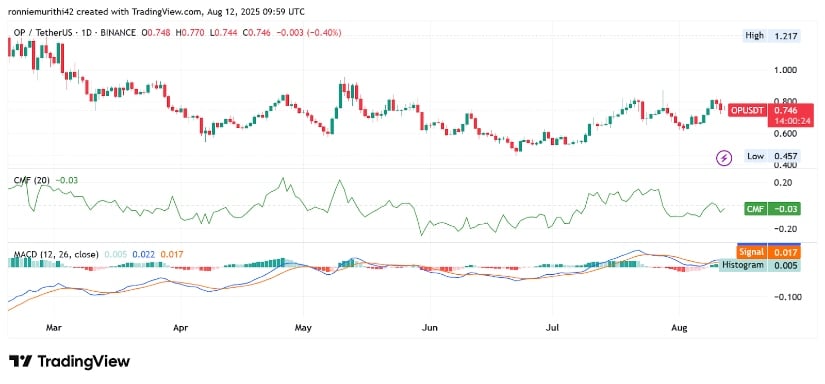Click the Apr date axis label
The width and height of the screenshot is (825, 384).
pos(180,328)
